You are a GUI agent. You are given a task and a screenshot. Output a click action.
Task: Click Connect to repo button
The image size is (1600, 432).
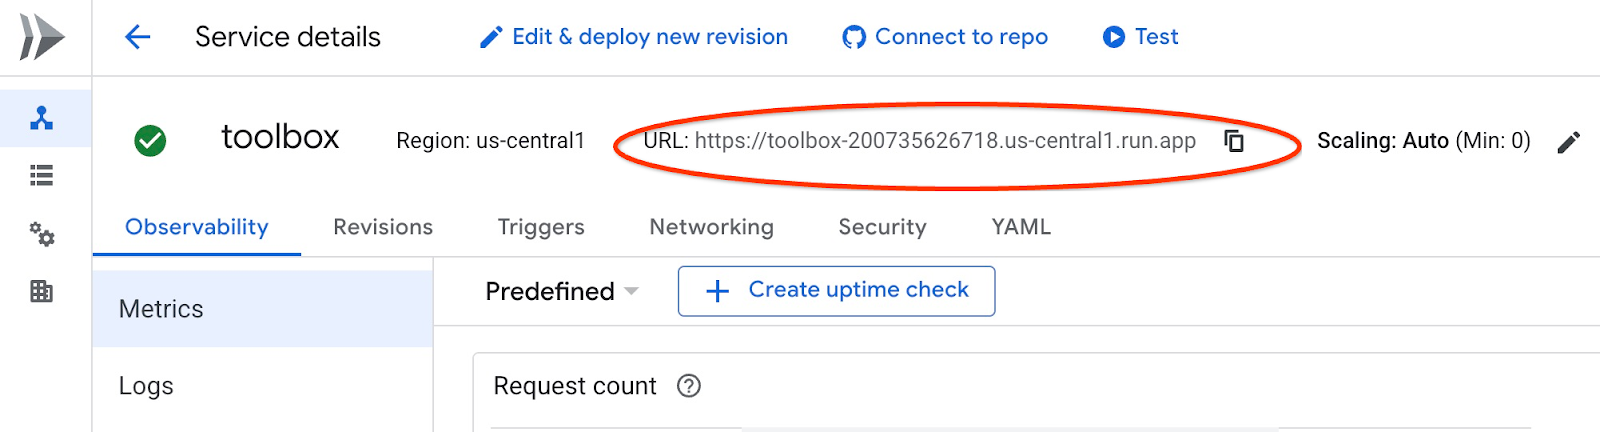[945, 37]
